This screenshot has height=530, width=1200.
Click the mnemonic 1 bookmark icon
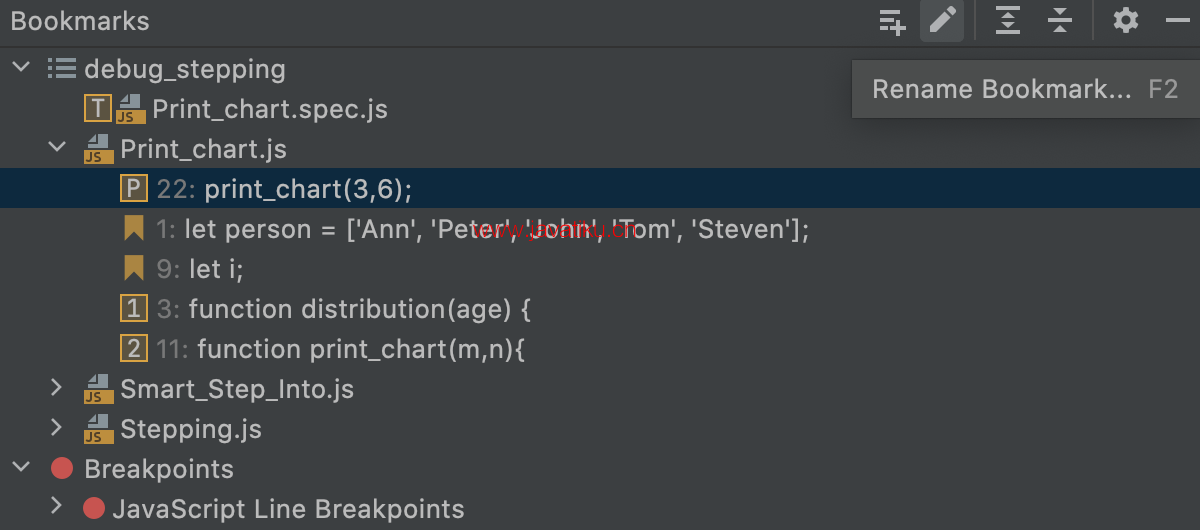click(x=133, y=309)
